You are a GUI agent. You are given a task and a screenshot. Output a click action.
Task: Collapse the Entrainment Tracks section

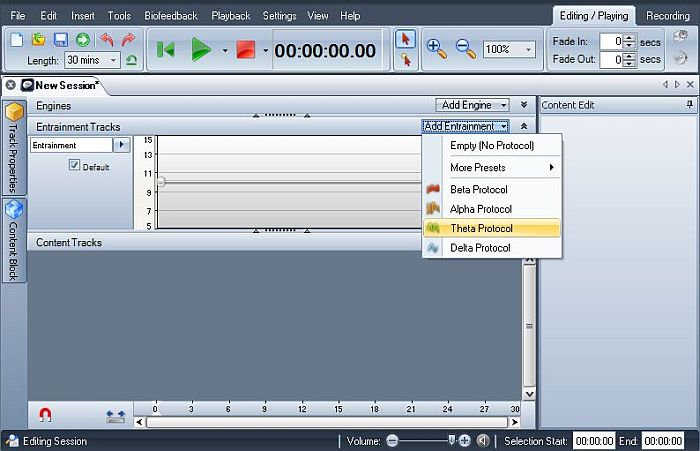[x=524, y=126]
